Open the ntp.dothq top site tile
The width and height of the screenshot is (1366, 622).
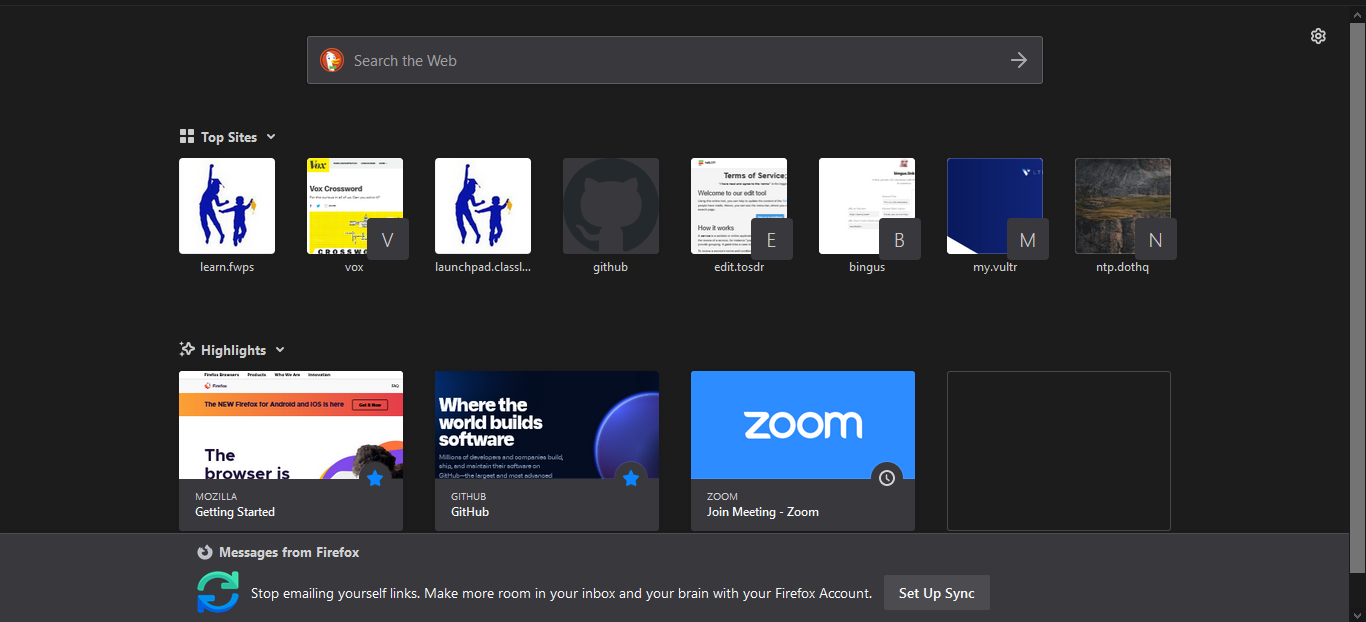(1123, 206)
